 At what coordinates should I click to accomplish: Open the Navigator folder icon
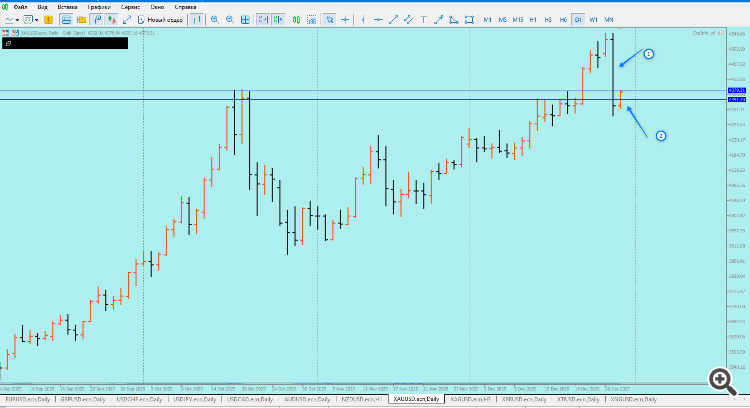pyautogui.click(x=81, y=20)
